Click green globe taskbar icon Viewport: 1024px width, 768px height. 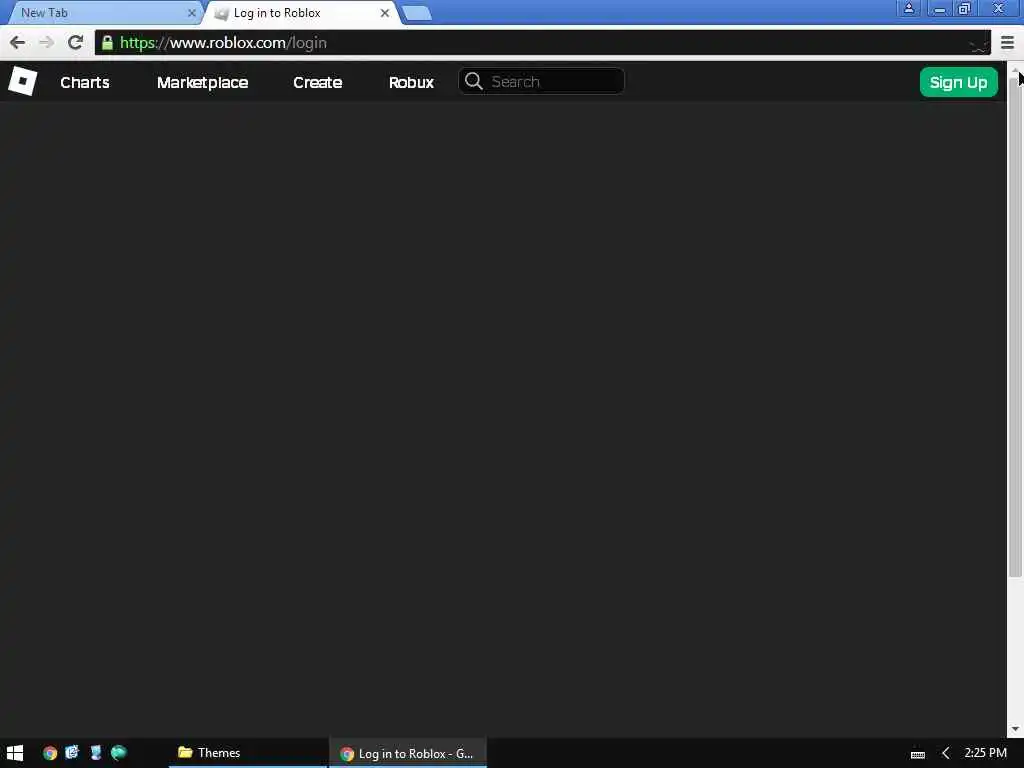119,753
